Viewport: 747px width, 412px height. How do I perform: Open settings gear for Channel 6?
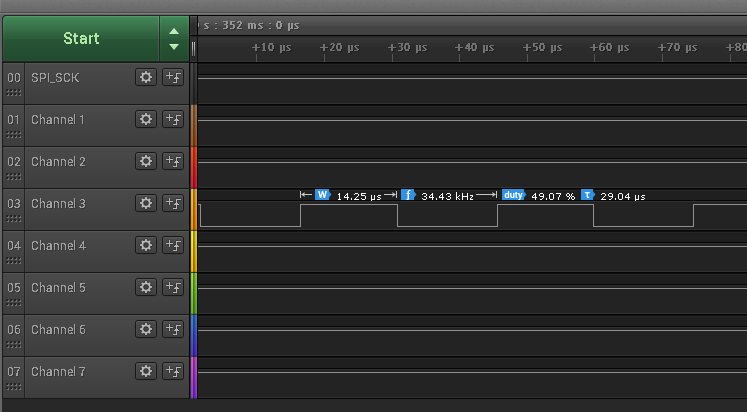coord(146,329)
